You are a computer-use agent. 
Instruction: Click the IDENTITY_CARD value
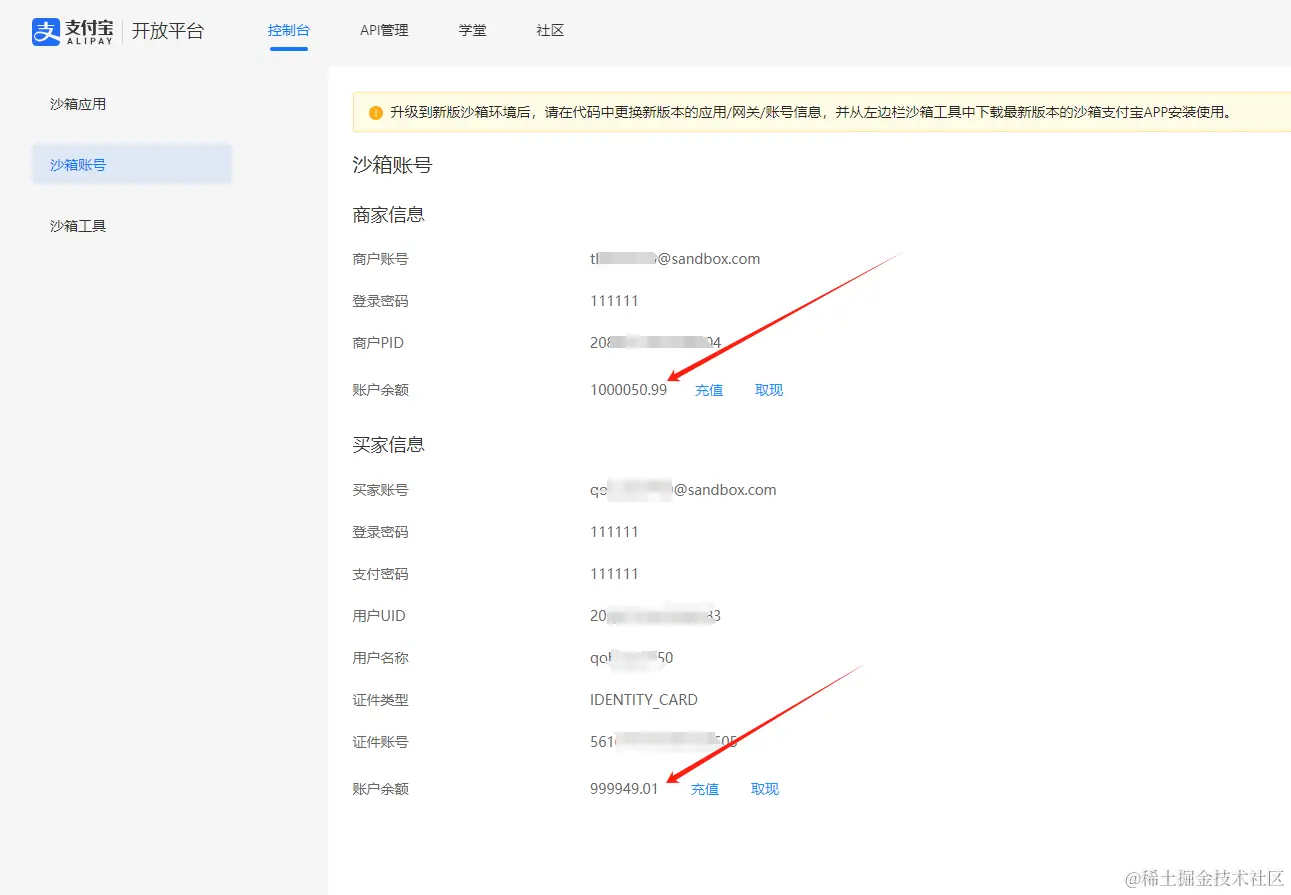tap(644, 700)
